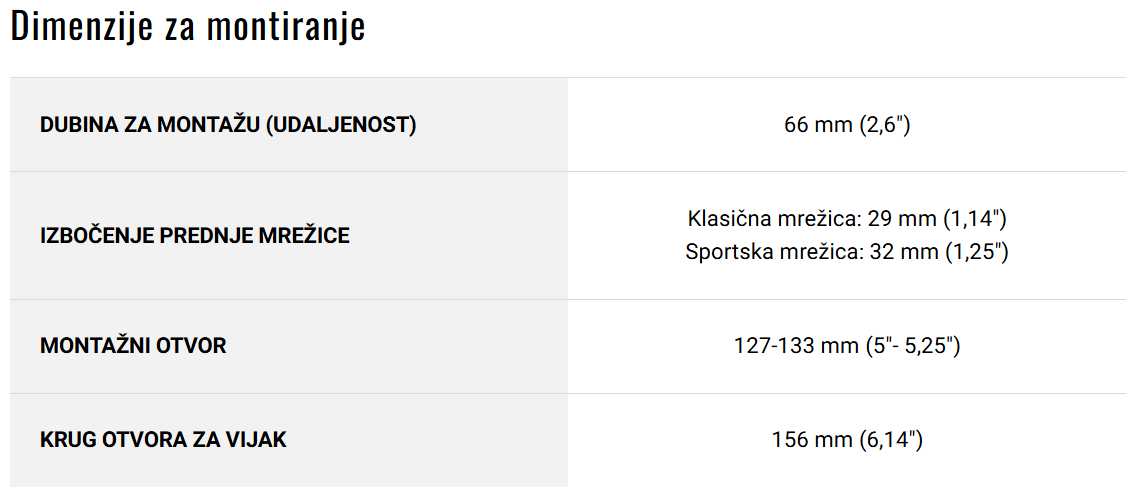Click the '156 mm (6,14")' value
Viewport: 1135px width, 490px height.
[847, 439]
